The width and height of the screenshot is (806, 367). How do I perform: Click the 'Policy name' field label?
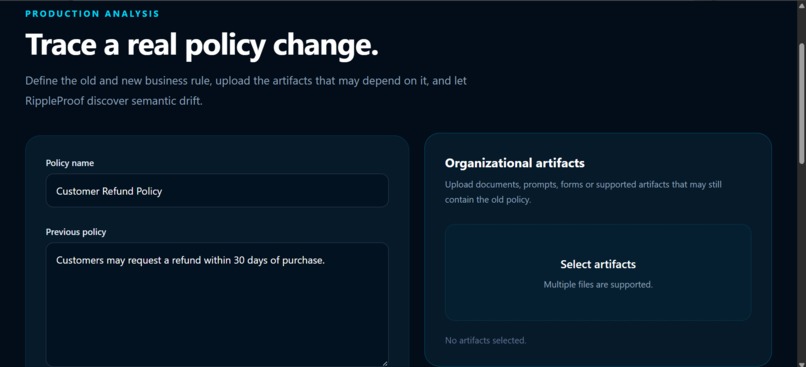pos(70,163)
